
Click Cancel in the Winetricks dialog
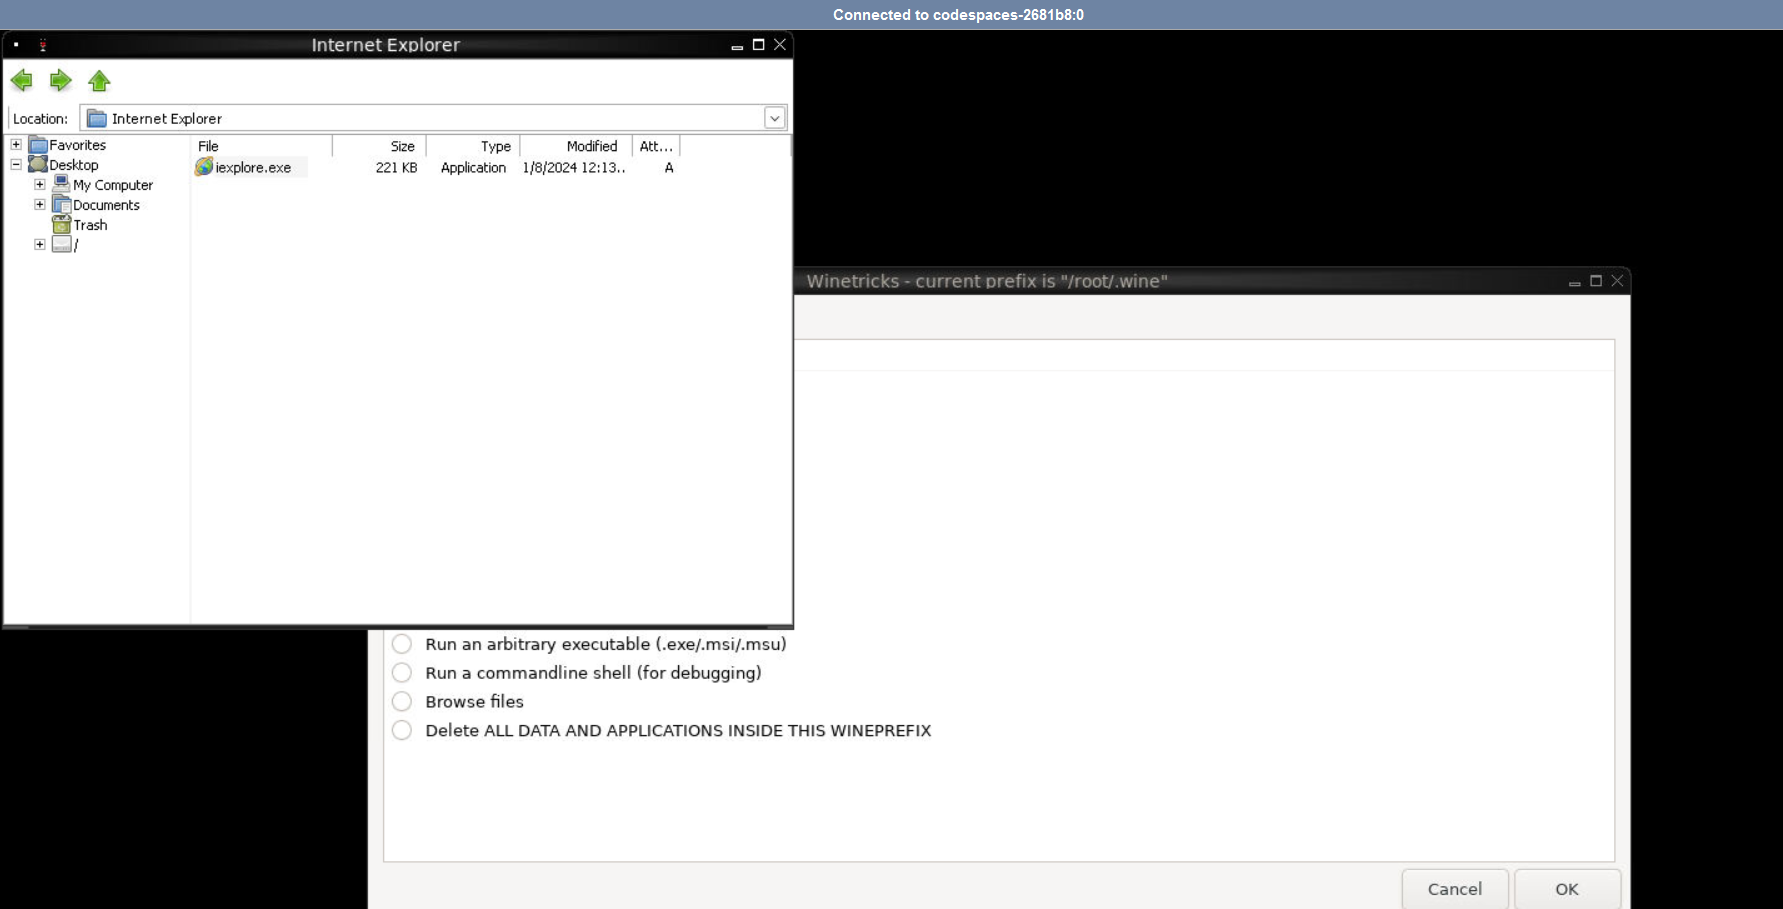point(1455,889)
